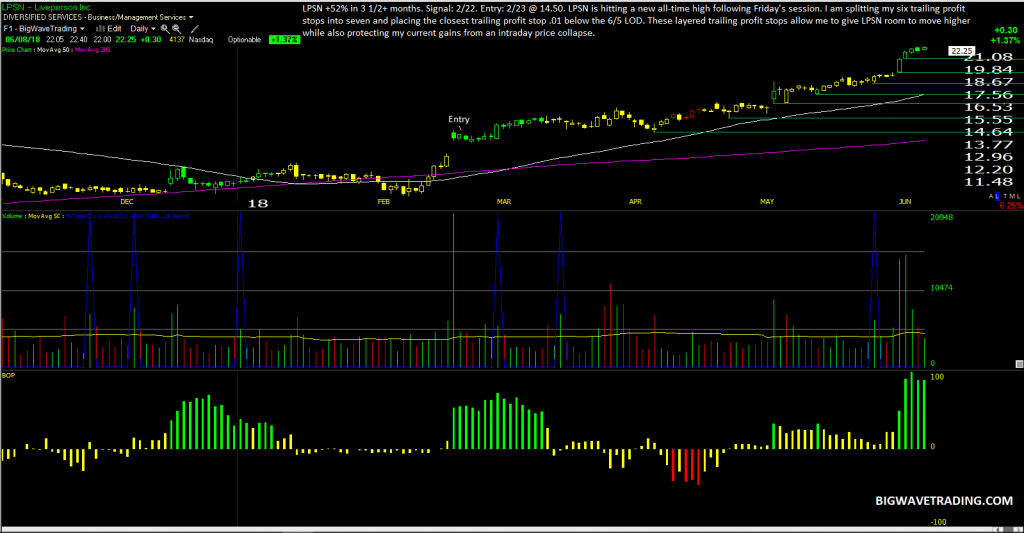The image size is (1024, 533).
Task: Expand the F1 - BigWaveTrading layout dropdown
Action: (44, 29)
